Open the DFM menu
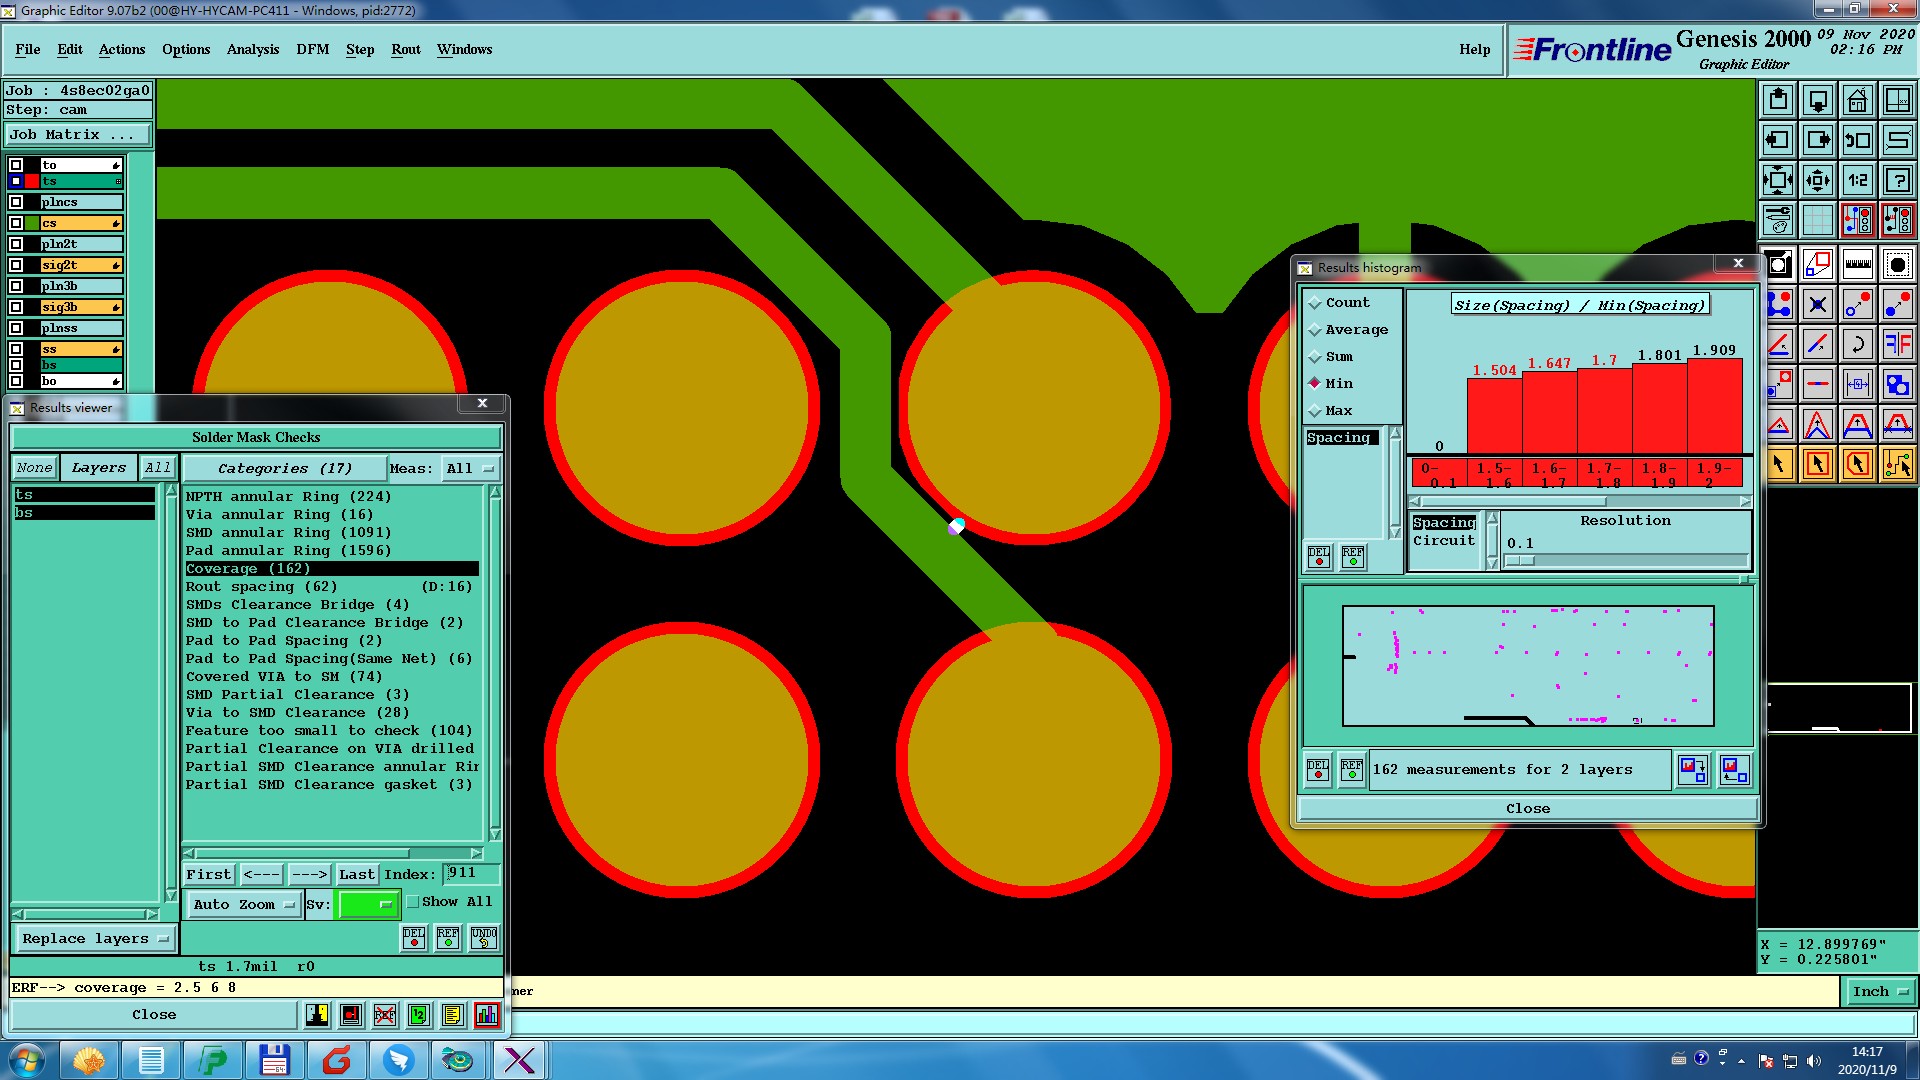This screenshot has width=1920, height=1080. 312,49
